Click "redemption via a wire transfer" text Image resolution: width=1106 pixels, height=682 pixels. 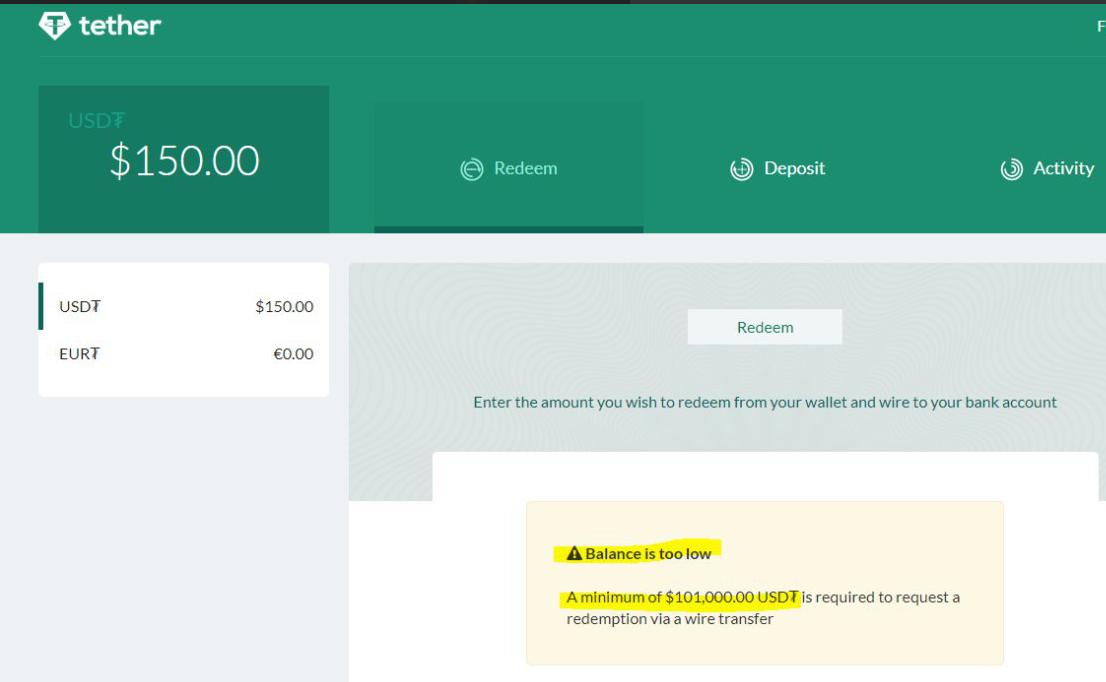[670, 619]
